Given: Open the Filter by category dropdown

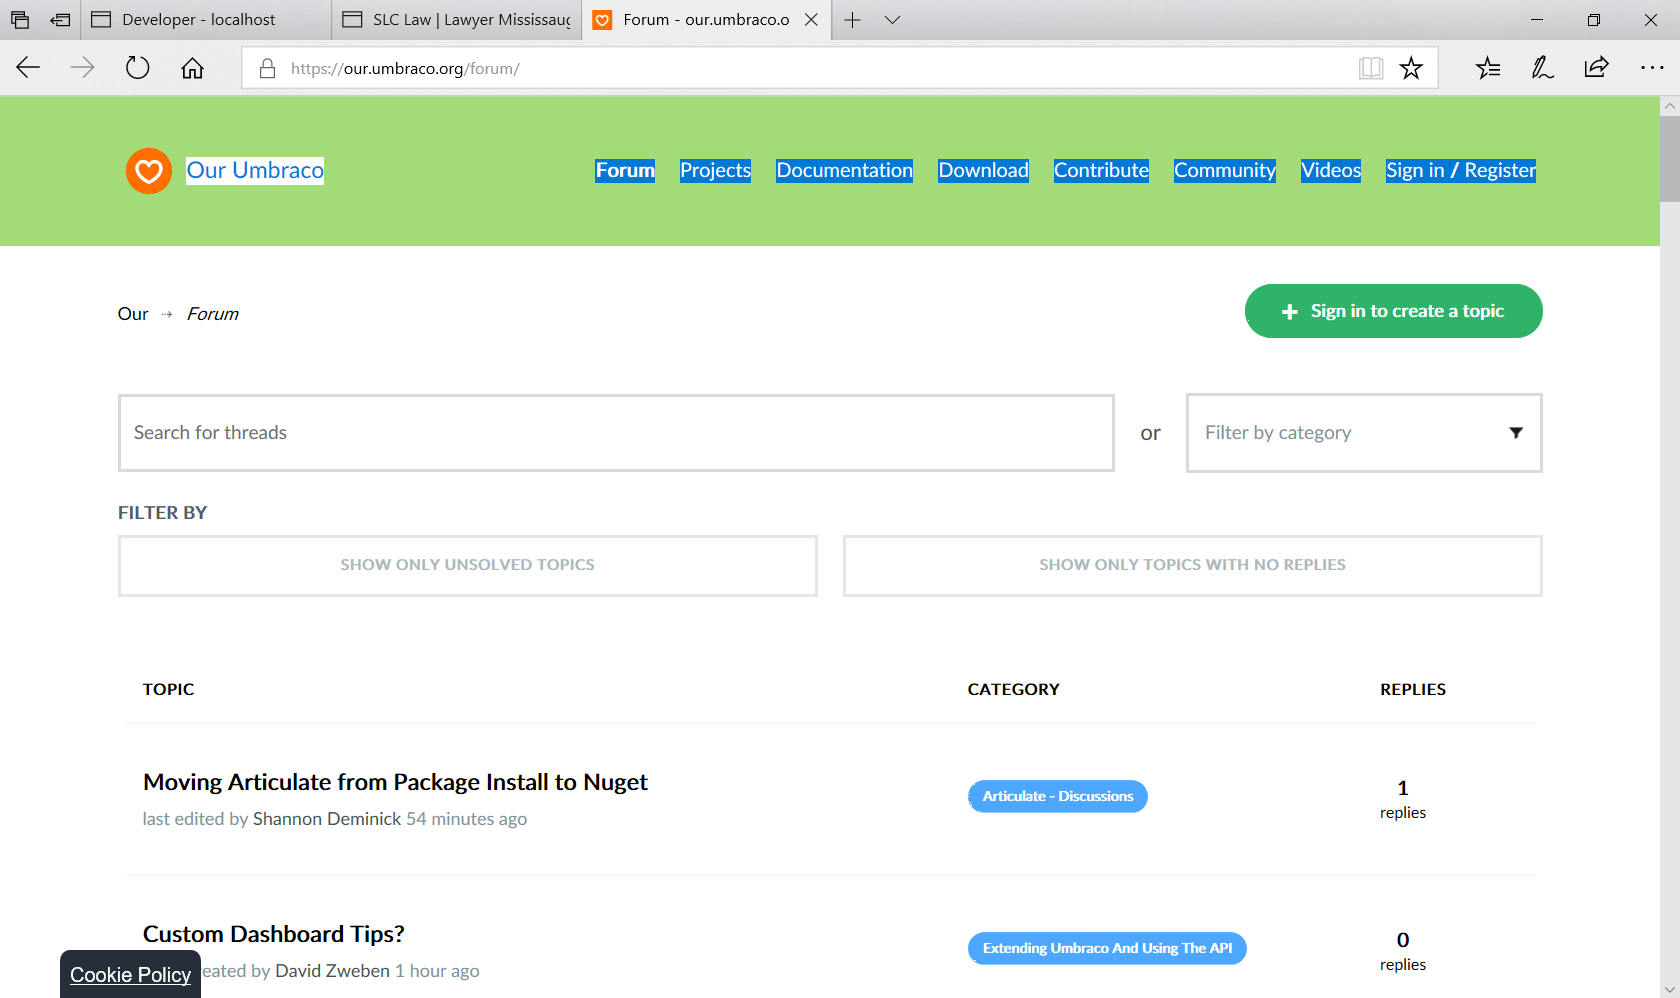Looking at the screenshot, I should tap(1364, 433).
